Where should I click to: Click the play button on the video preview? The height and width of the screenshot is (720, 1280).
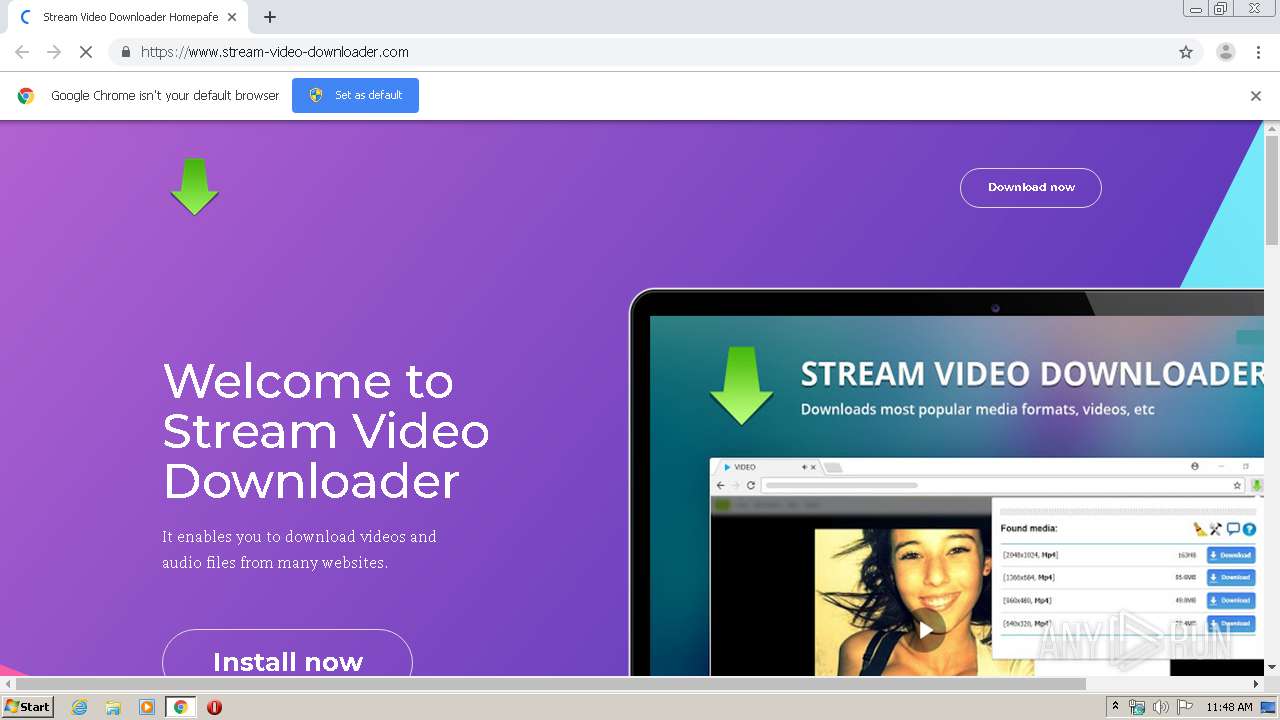tap(926, 630)
